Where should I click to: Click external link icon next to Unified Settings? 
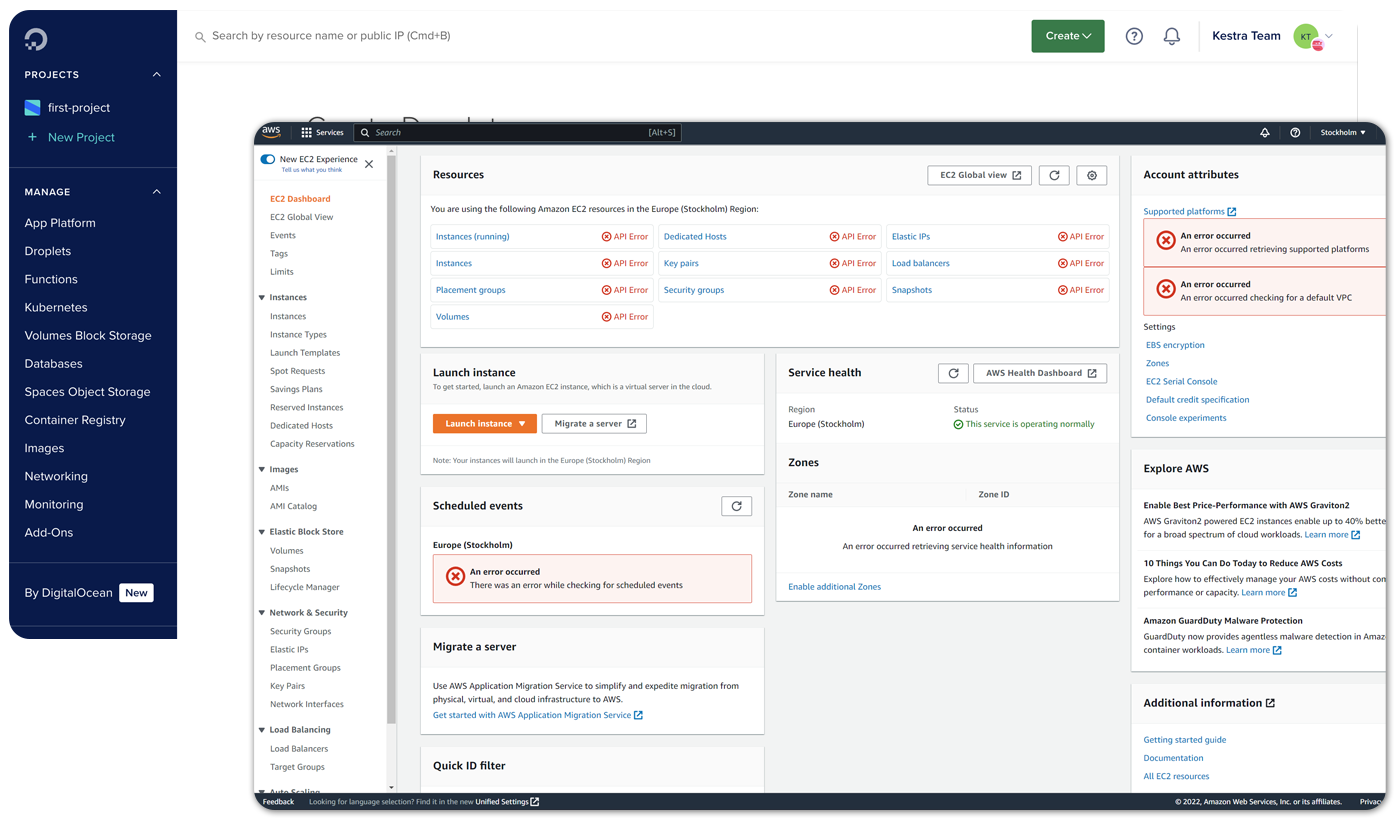pos(535,802)
